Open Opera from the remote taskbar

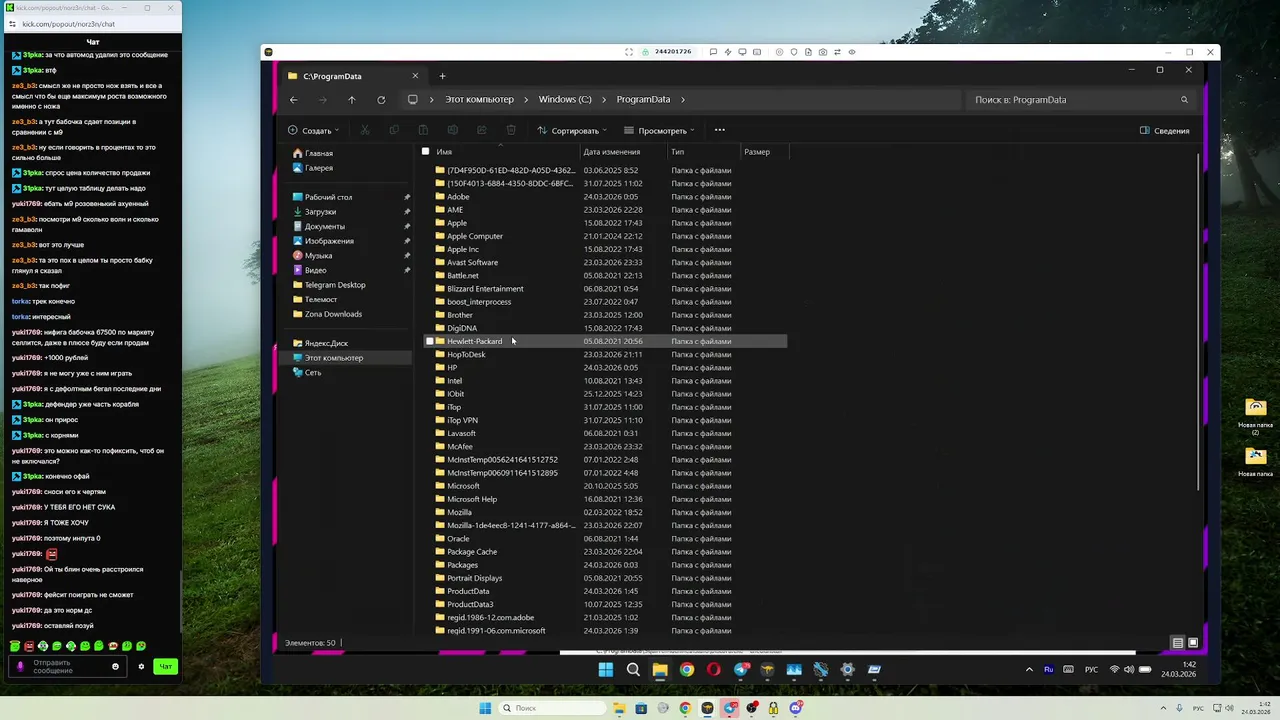pos(714,670)
